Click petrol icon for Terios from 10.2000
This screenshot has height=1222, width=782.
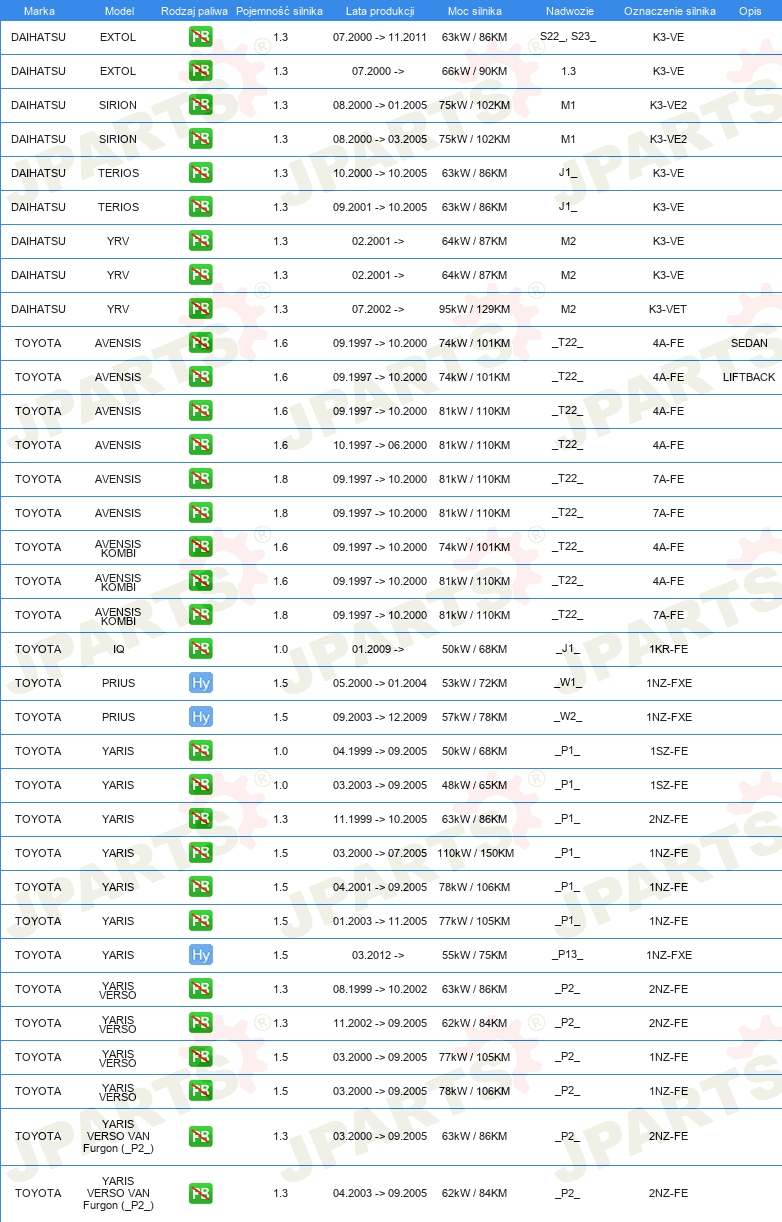tap(200, 173)
